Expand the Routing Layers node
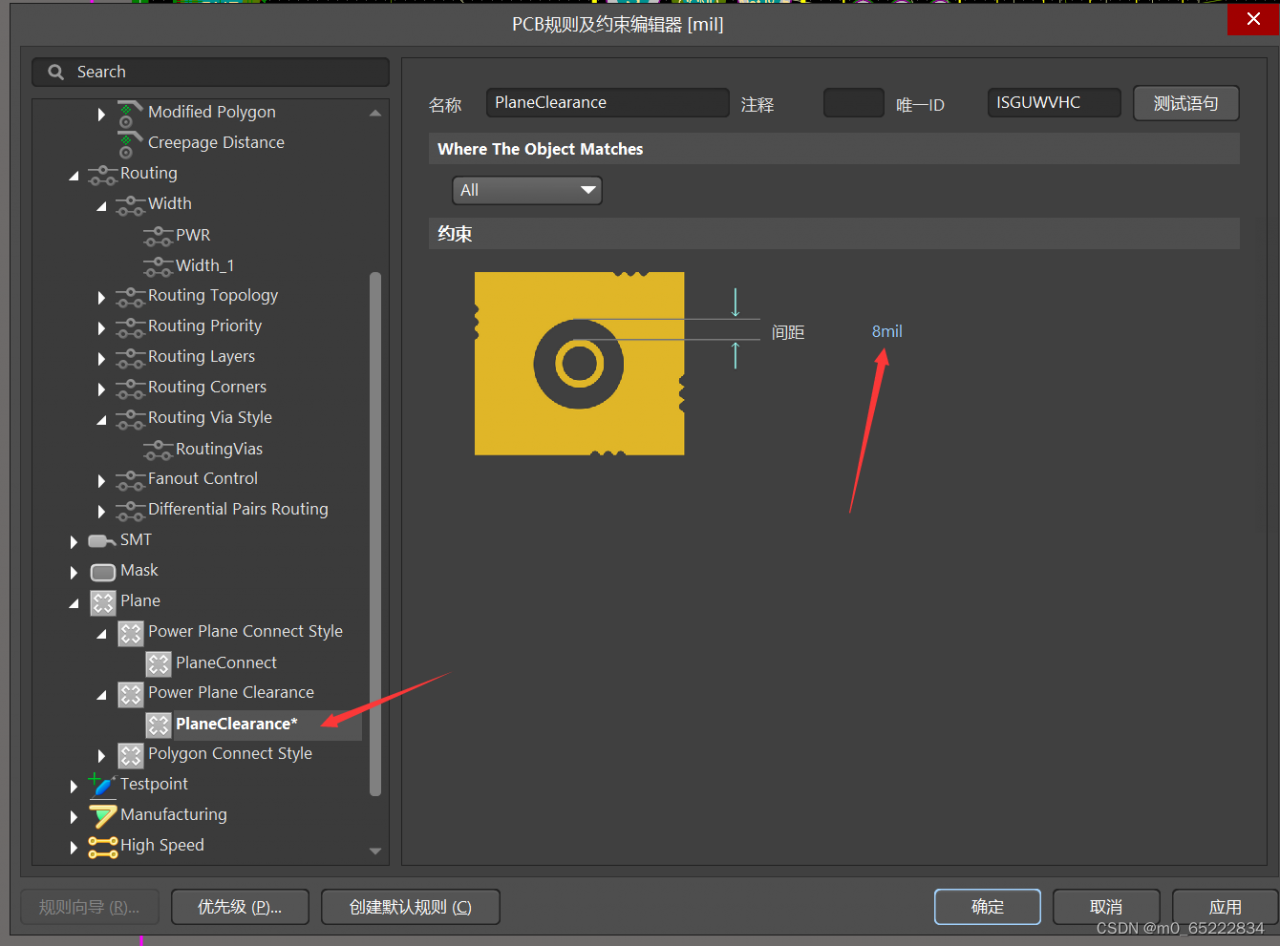1280x946 pixels. pyautogui.click(x=102, y=358)
